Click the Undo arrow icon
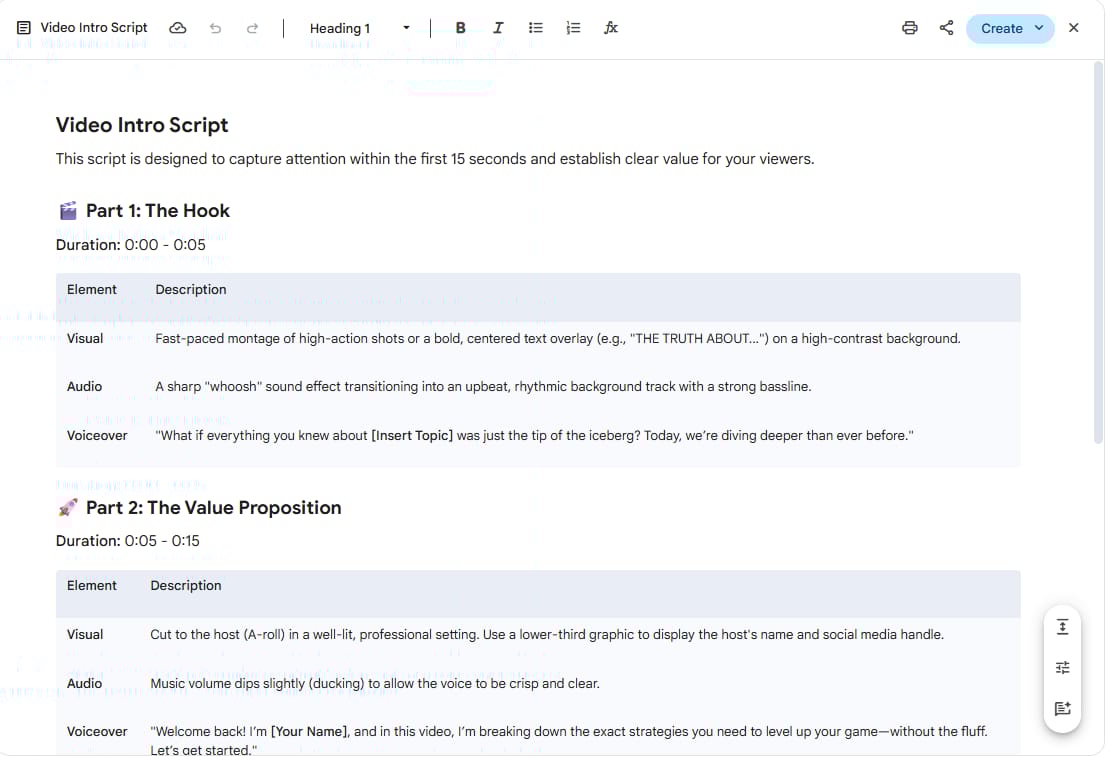 [x=215, y=28]
